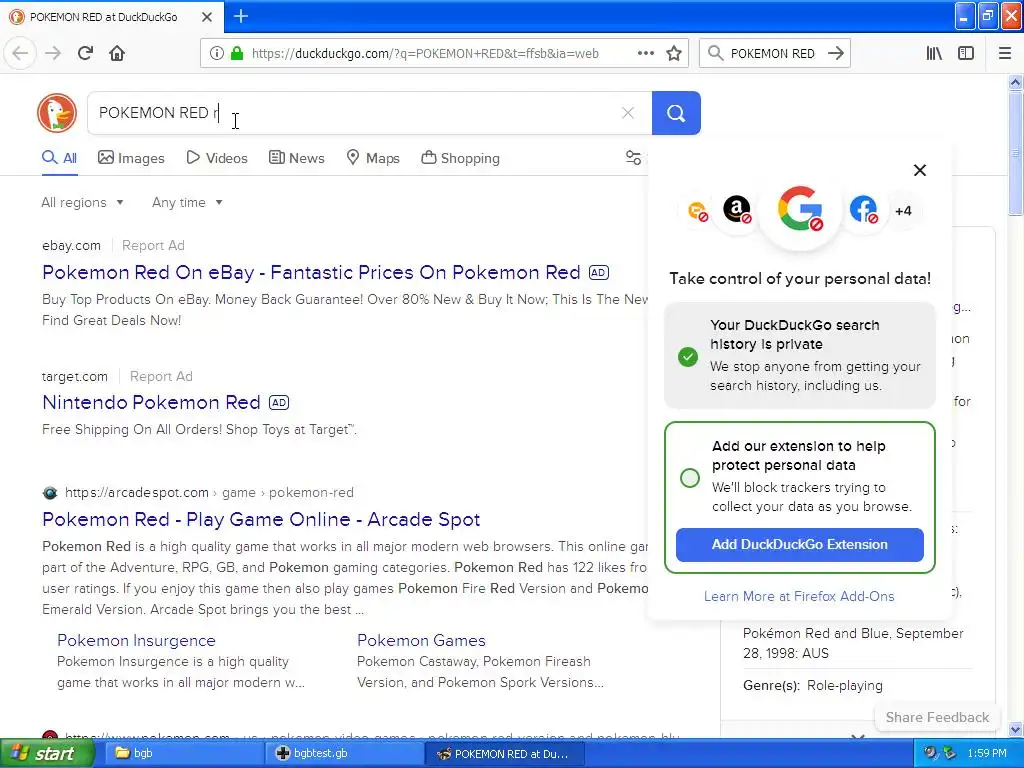The height and width of the screenshot is (768, 1024).
Task: Click Report Ad next to target.com
Action: click(161, 376)
